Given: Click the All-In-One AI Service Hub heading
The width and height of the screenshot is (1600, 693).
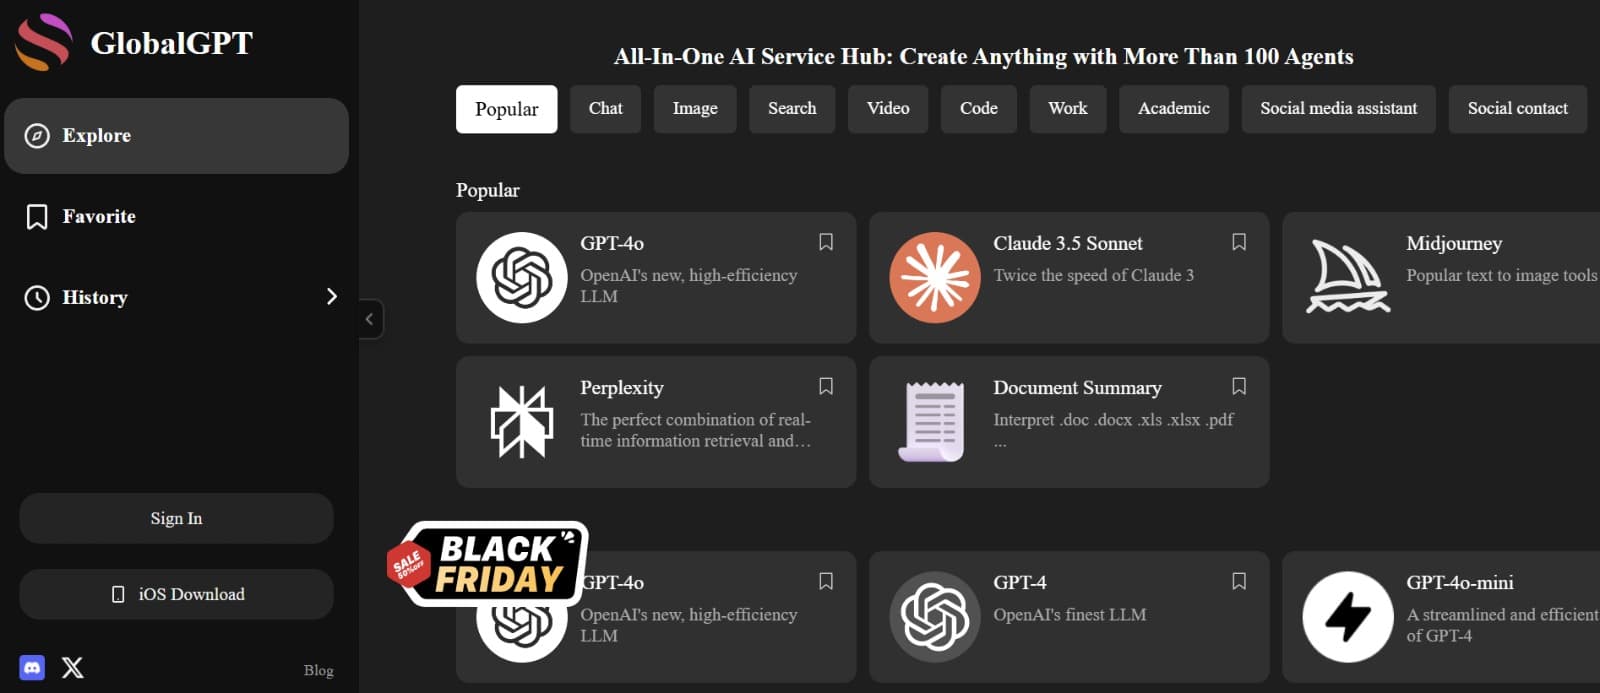Looking at the screenshot, I should (984, 57).
